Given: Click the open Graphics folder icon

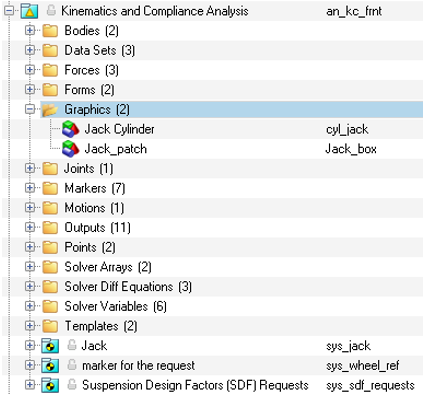Looking at the screenshot, I should pyautogui.click(x=50, y=109).
